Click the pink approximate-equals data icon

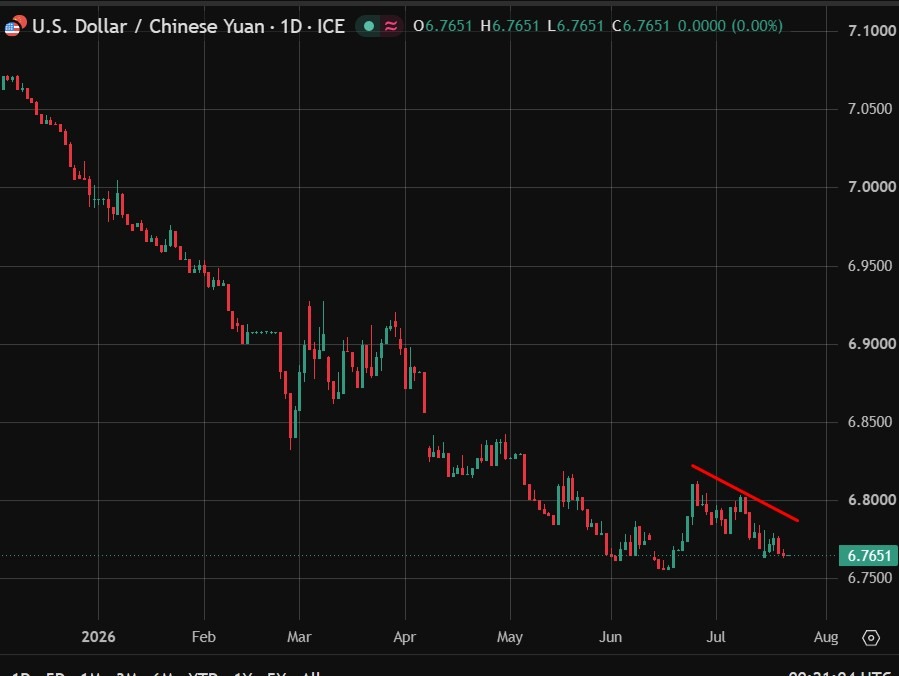pyautogui.click(x=391, y=26)
